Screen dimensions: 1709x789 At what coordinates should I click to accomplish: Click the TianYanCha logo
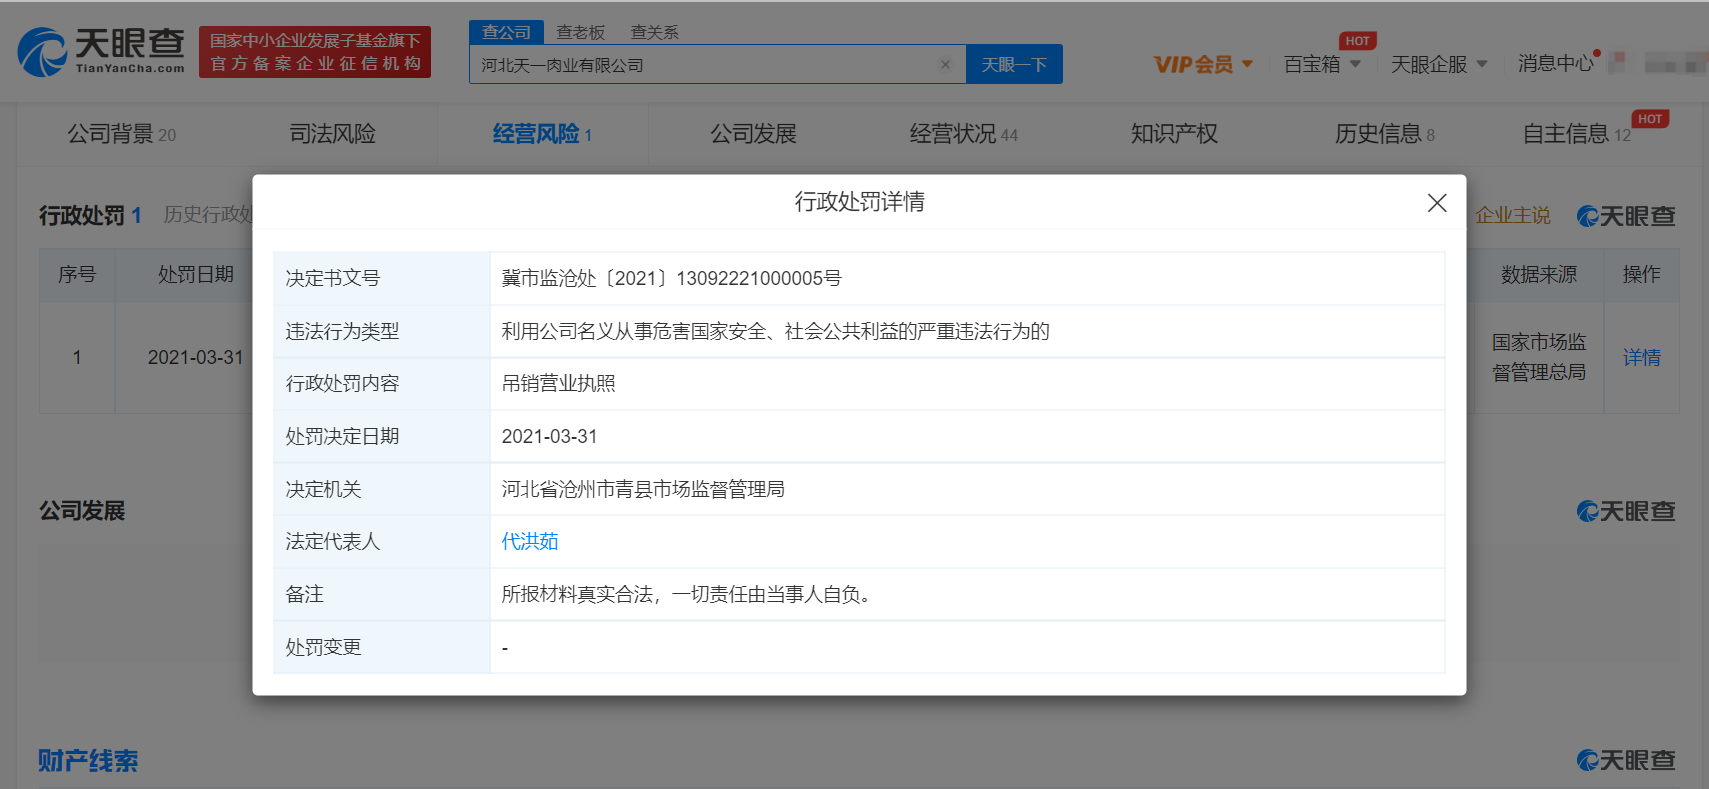tap(101, 51)
